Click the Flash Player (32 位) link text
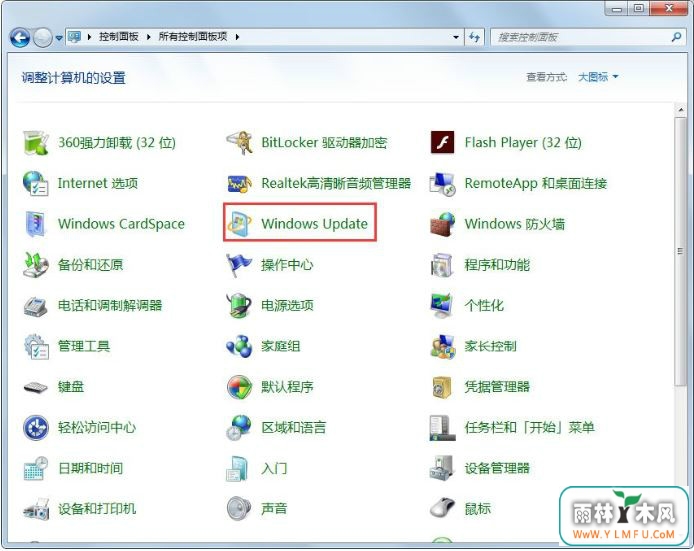 click(523, 143)
